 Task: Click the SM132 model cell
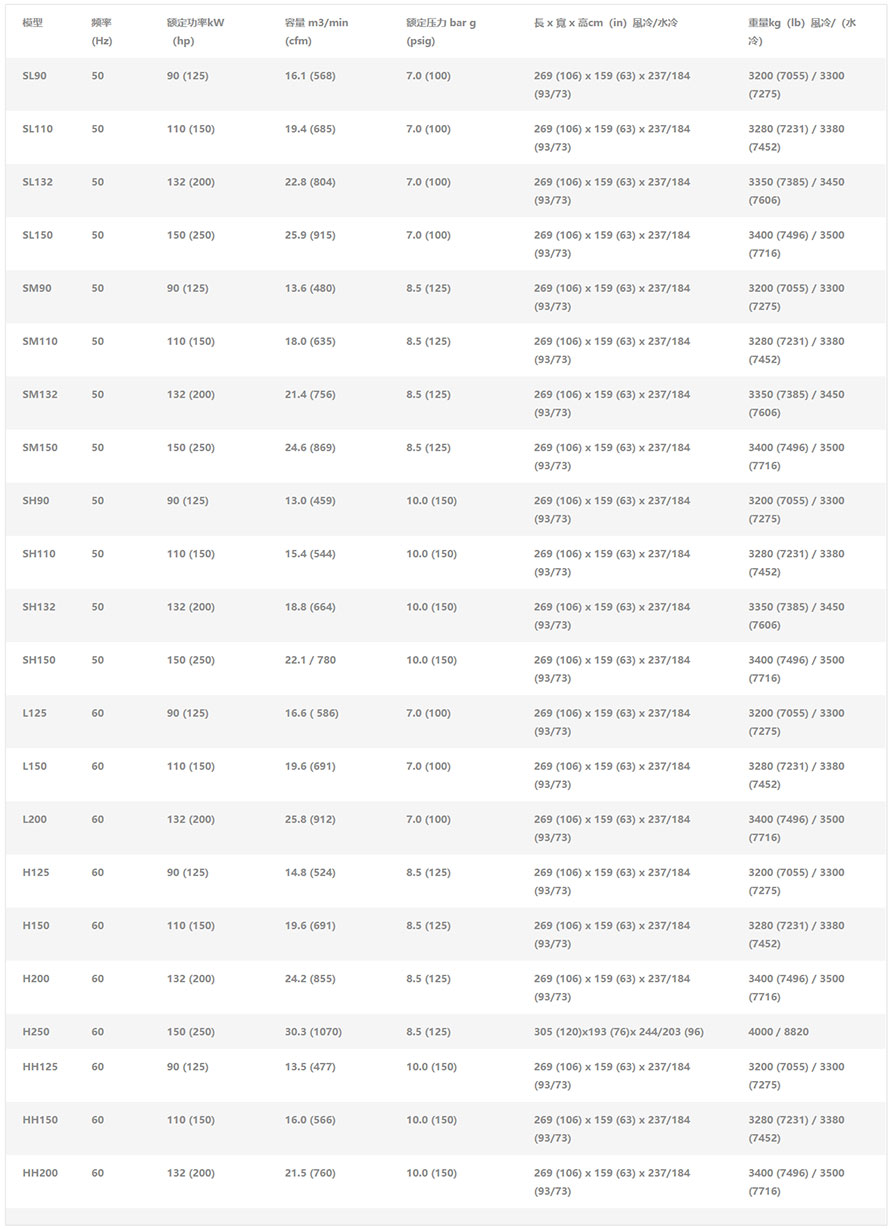[x=40, y=394]
